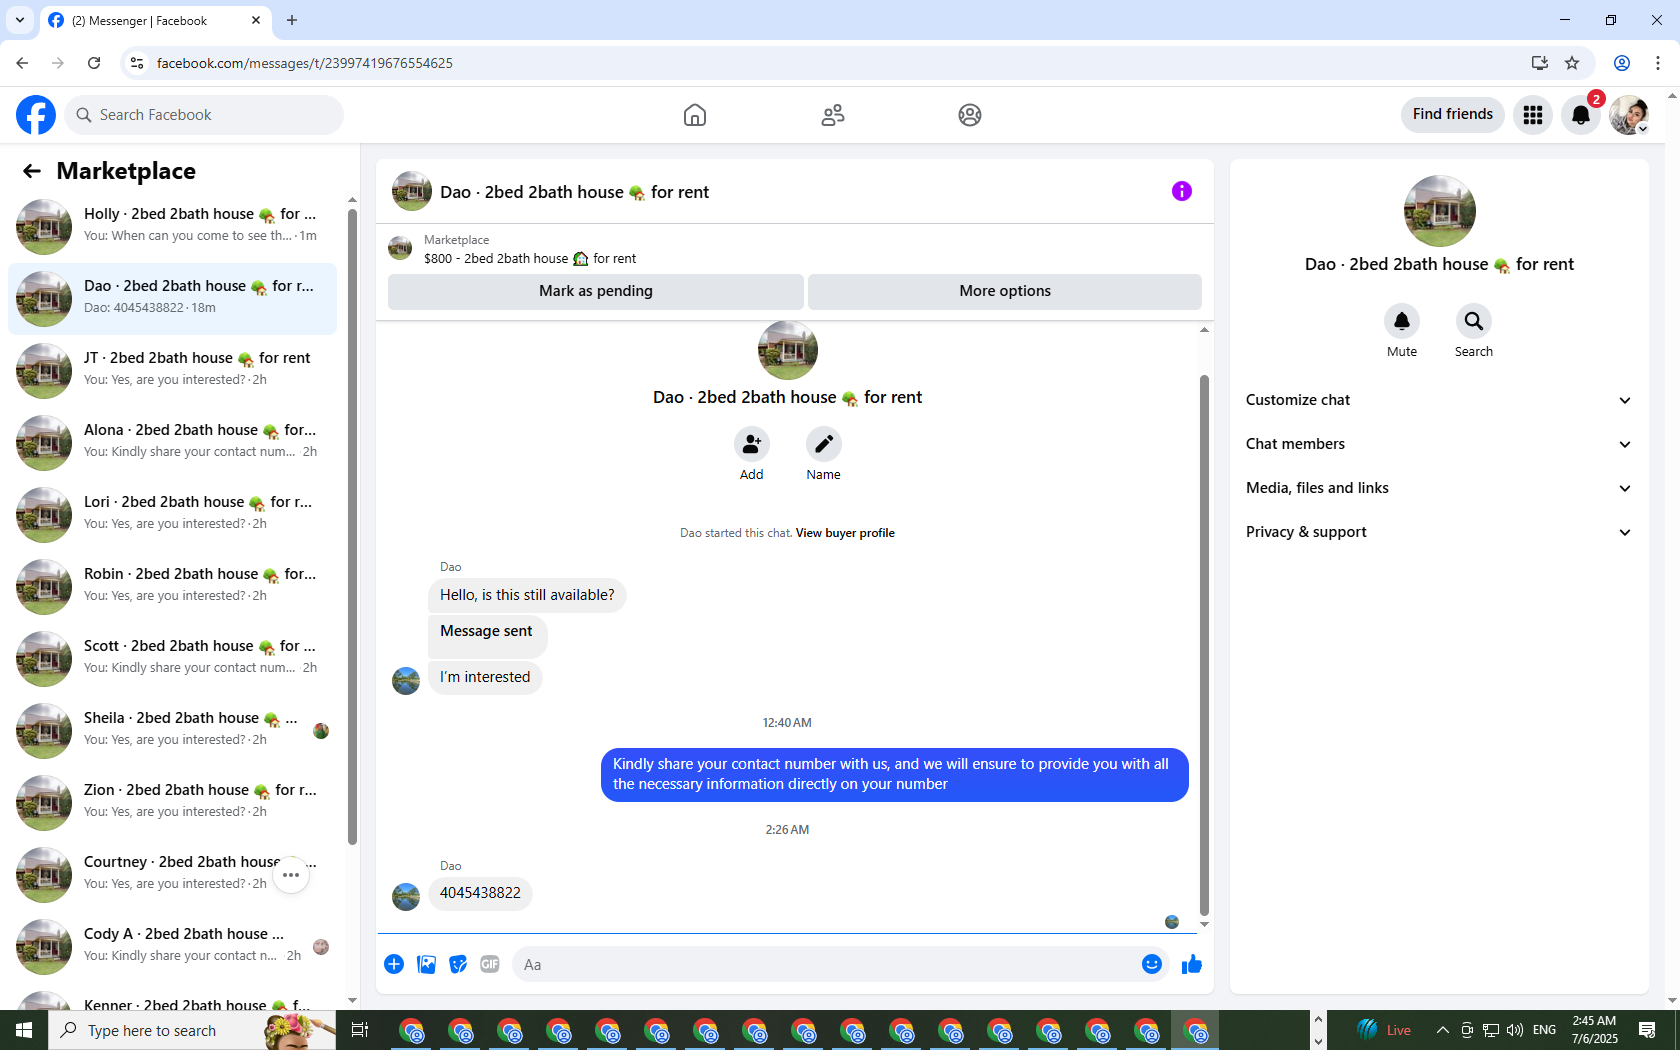Open Chrome three-dot menu

[x=1658, y=63]
